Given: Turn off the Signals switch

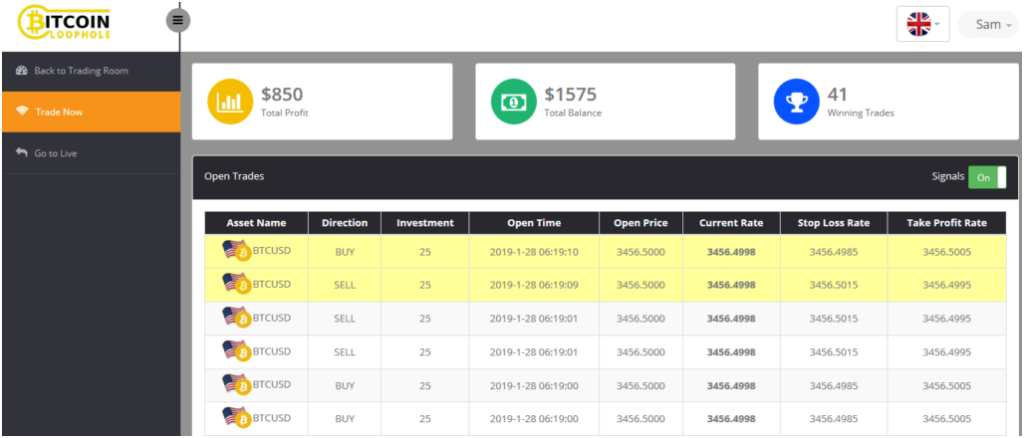Looking at the screenshot, I should pos(987,177).
